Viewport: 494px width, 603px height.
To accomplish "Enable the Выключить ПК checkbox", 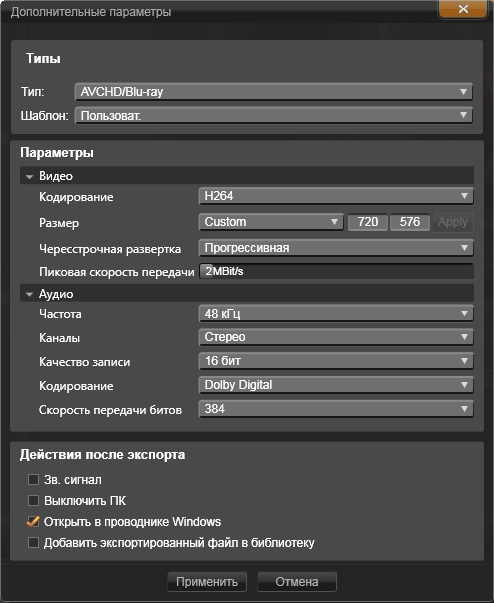I will pos(33,501).
